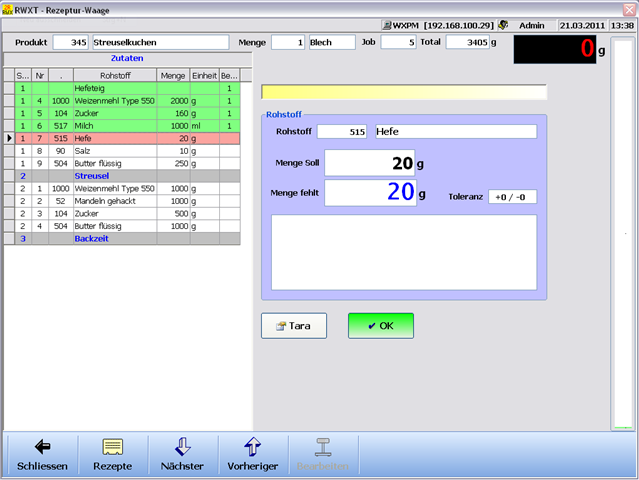The width and height of the screenshot is (639, 480).
Task: Select the Mandeln gehackt row
Action: click(115, 200)
